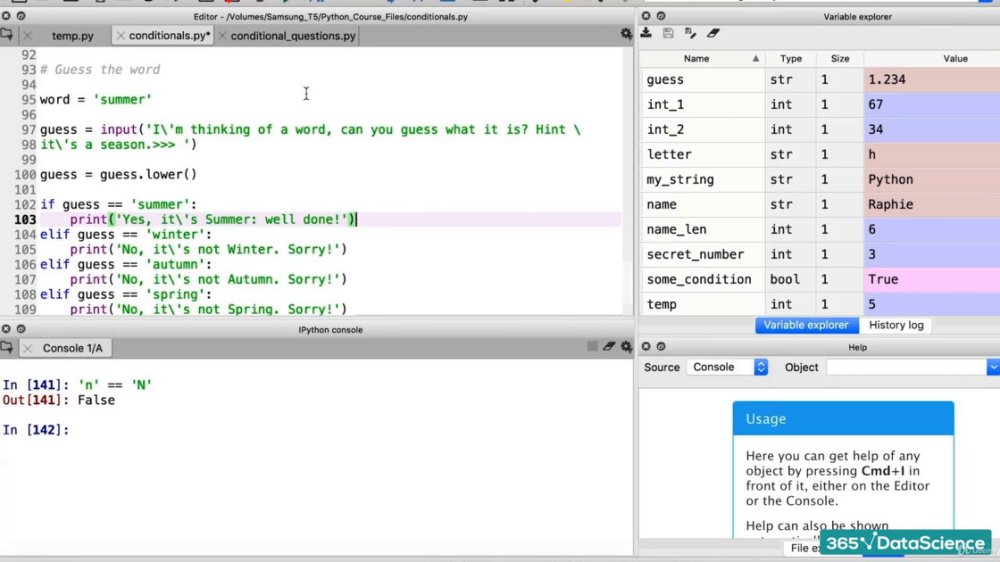The width and height of the screenshot is (1000, 562).
Task: Undock the Editor pane
Action: tap(21, 16)
